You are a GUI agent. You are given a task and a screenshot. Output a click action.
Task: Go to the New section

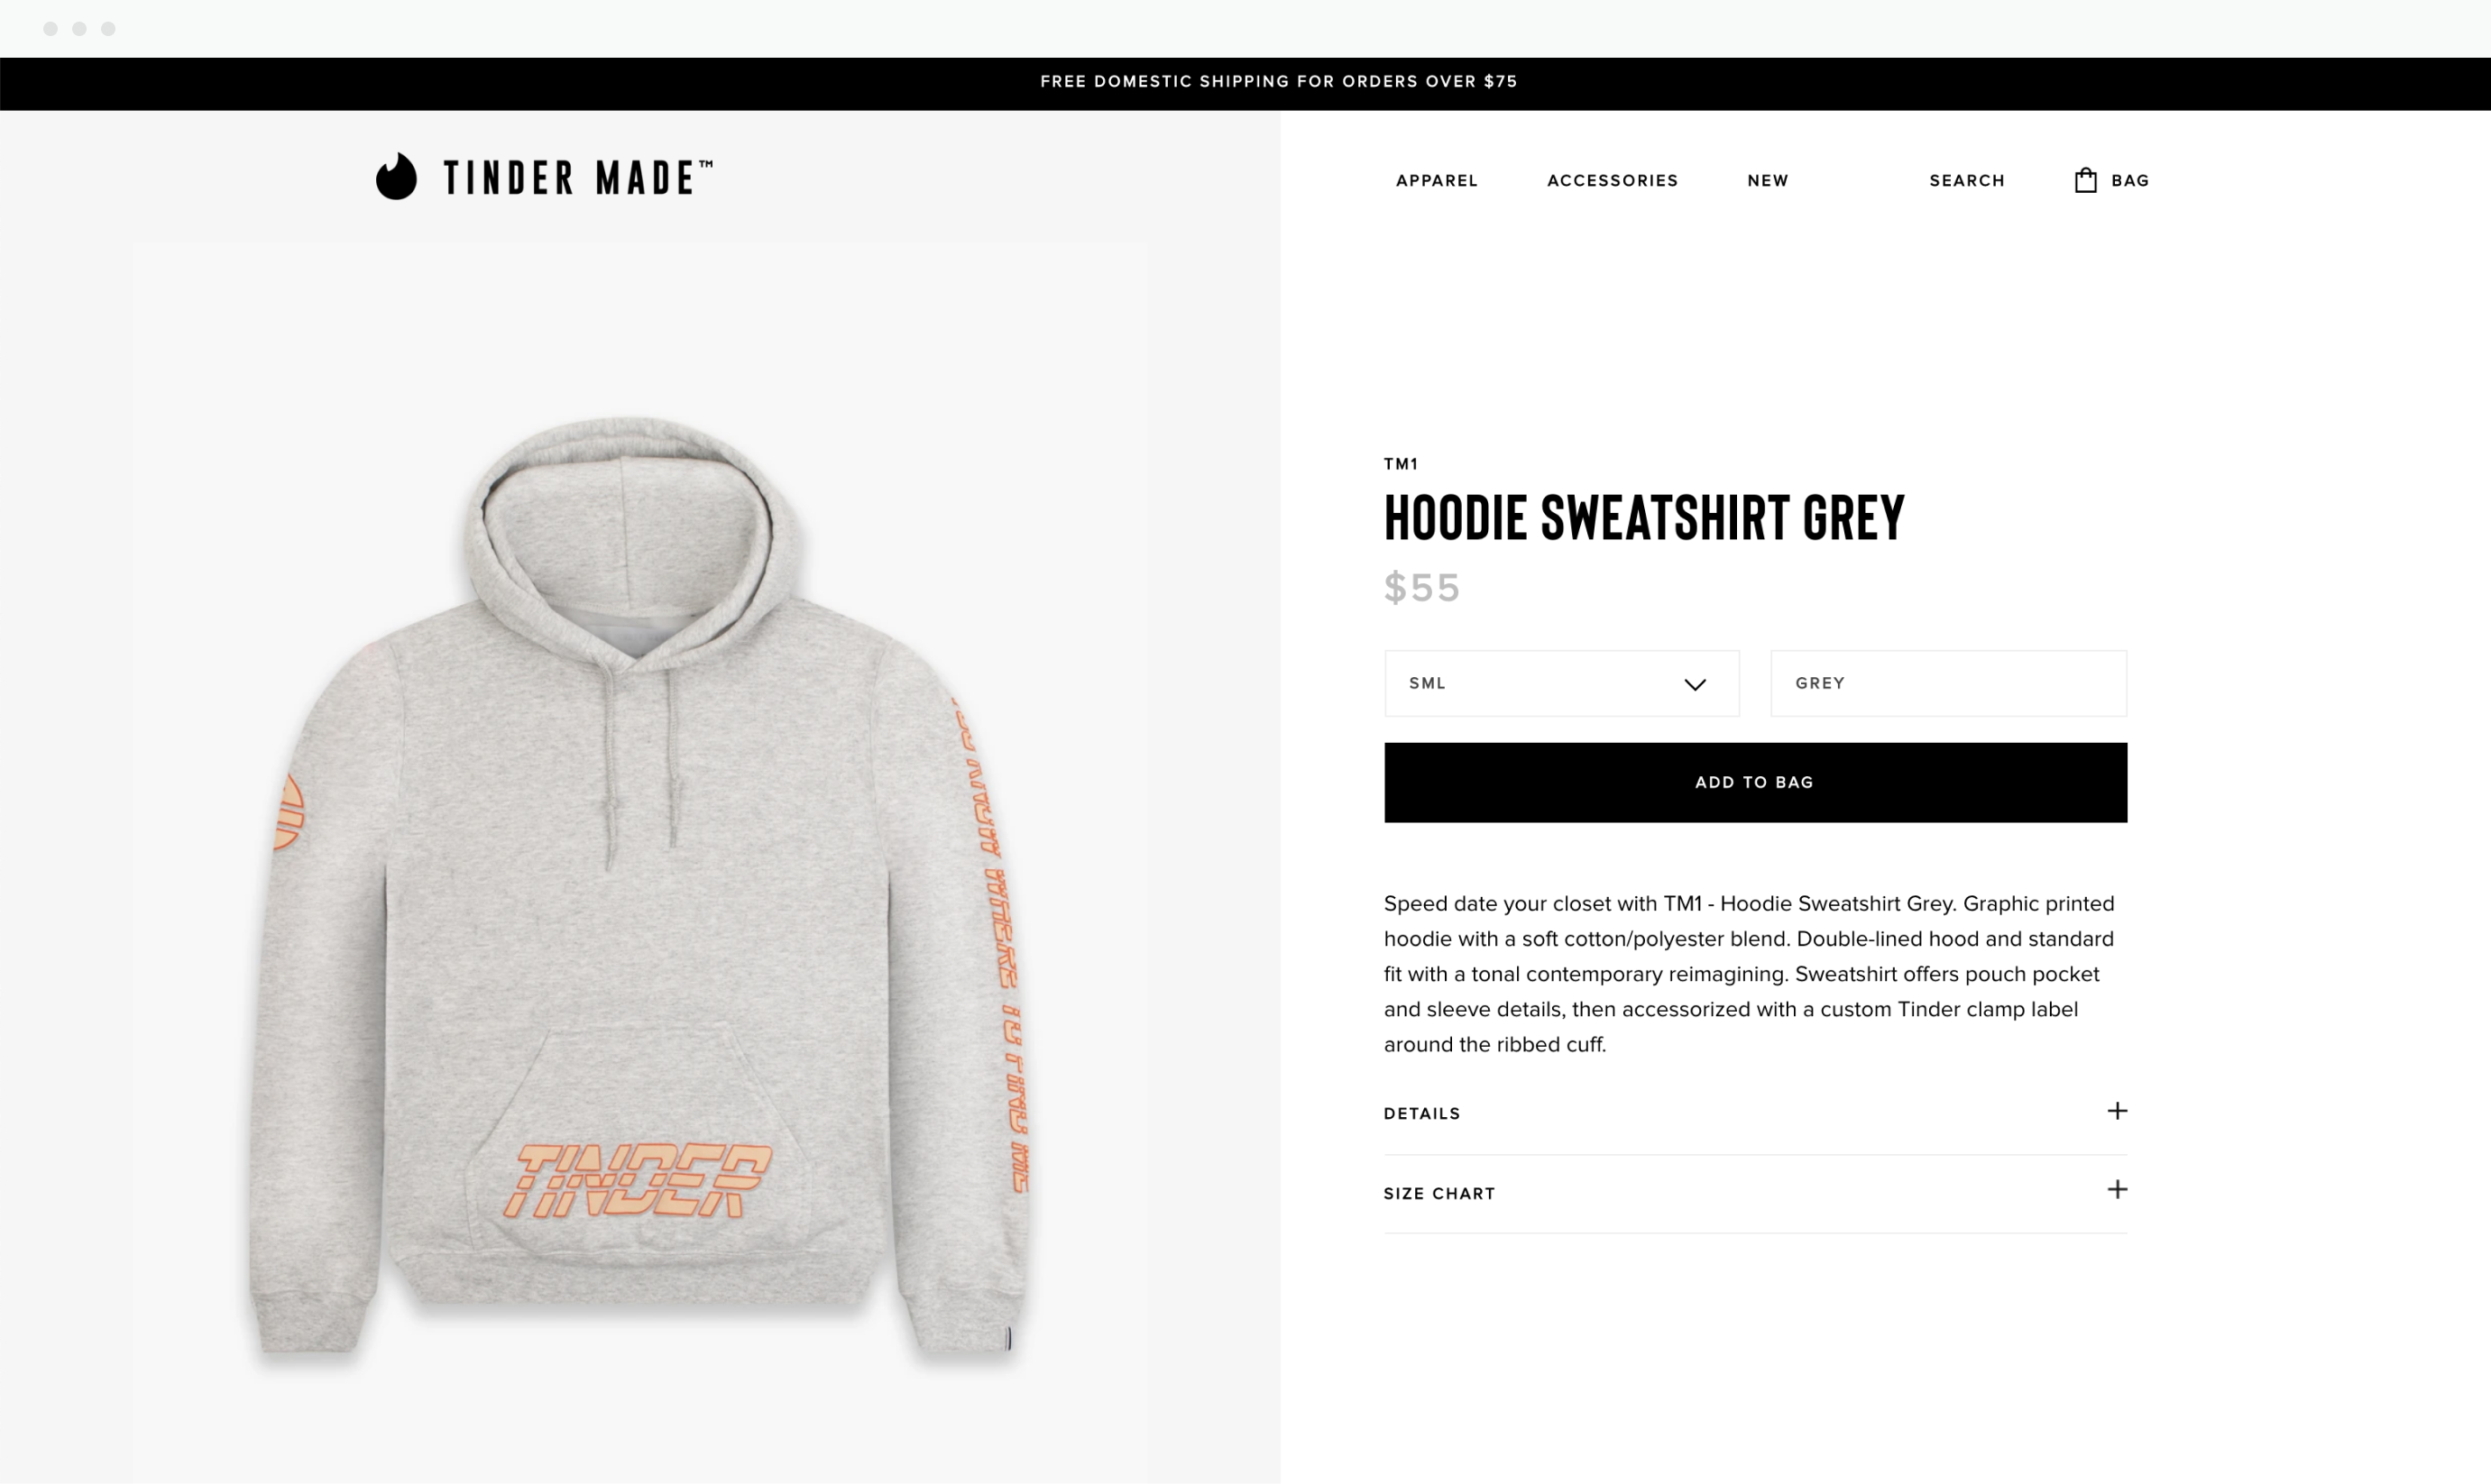pyautogui.click(x=1767, y=181)
